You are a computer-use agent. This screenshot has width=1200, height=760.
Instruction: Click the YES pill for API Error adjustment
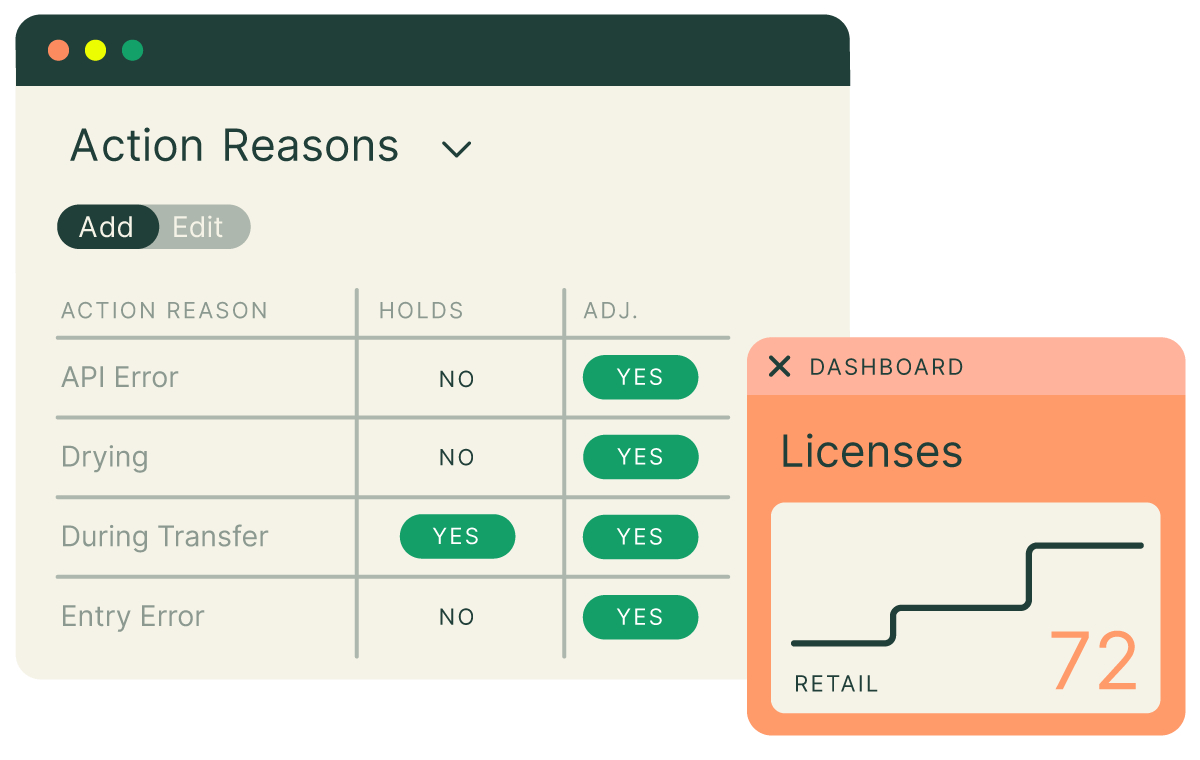coord(640,377)
